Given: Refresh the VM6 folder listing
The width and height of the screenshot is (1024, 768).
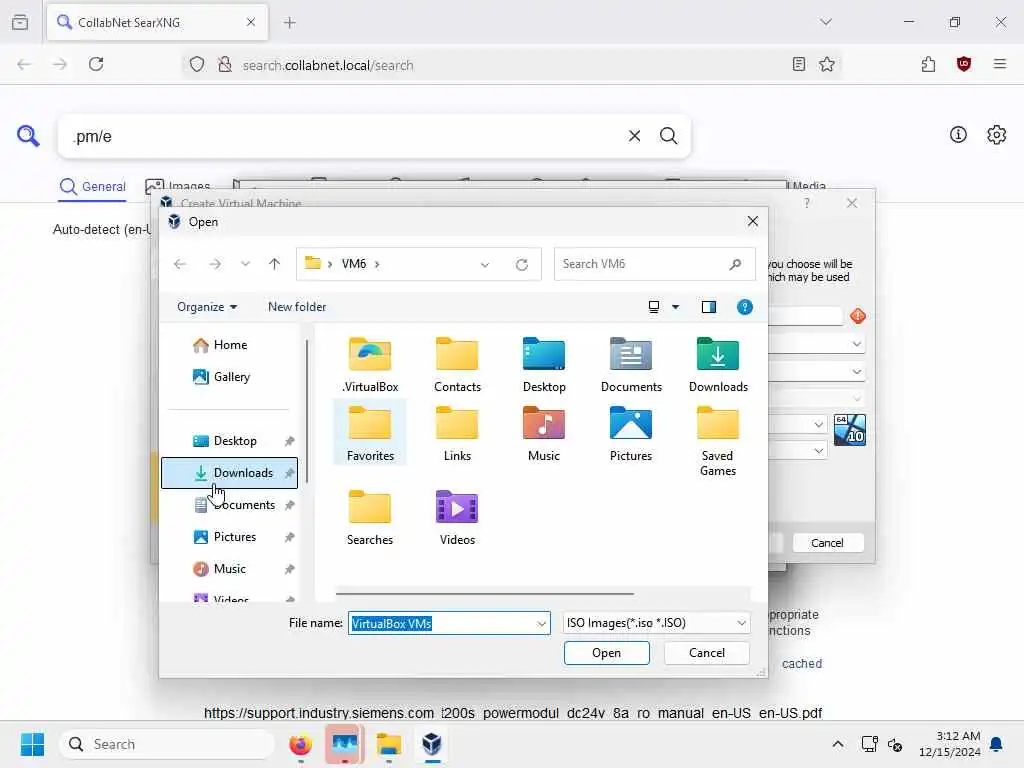Looking at the screenshot, I should tap(521, 264).
